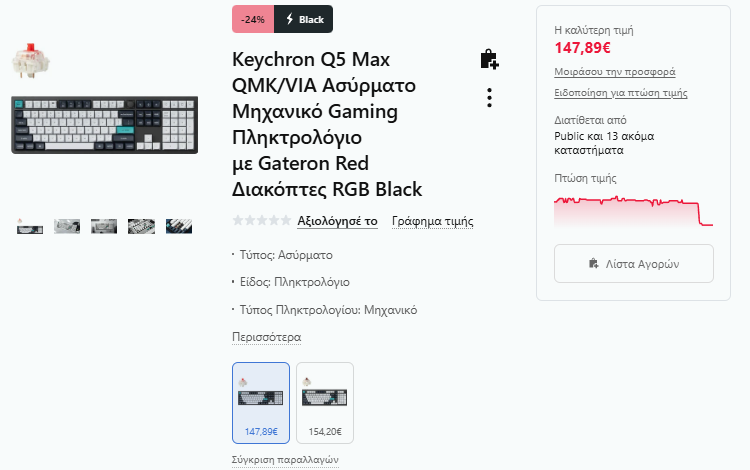Click Ειδοποίηση για πτώση τιμής link

[x=620, y=93]
